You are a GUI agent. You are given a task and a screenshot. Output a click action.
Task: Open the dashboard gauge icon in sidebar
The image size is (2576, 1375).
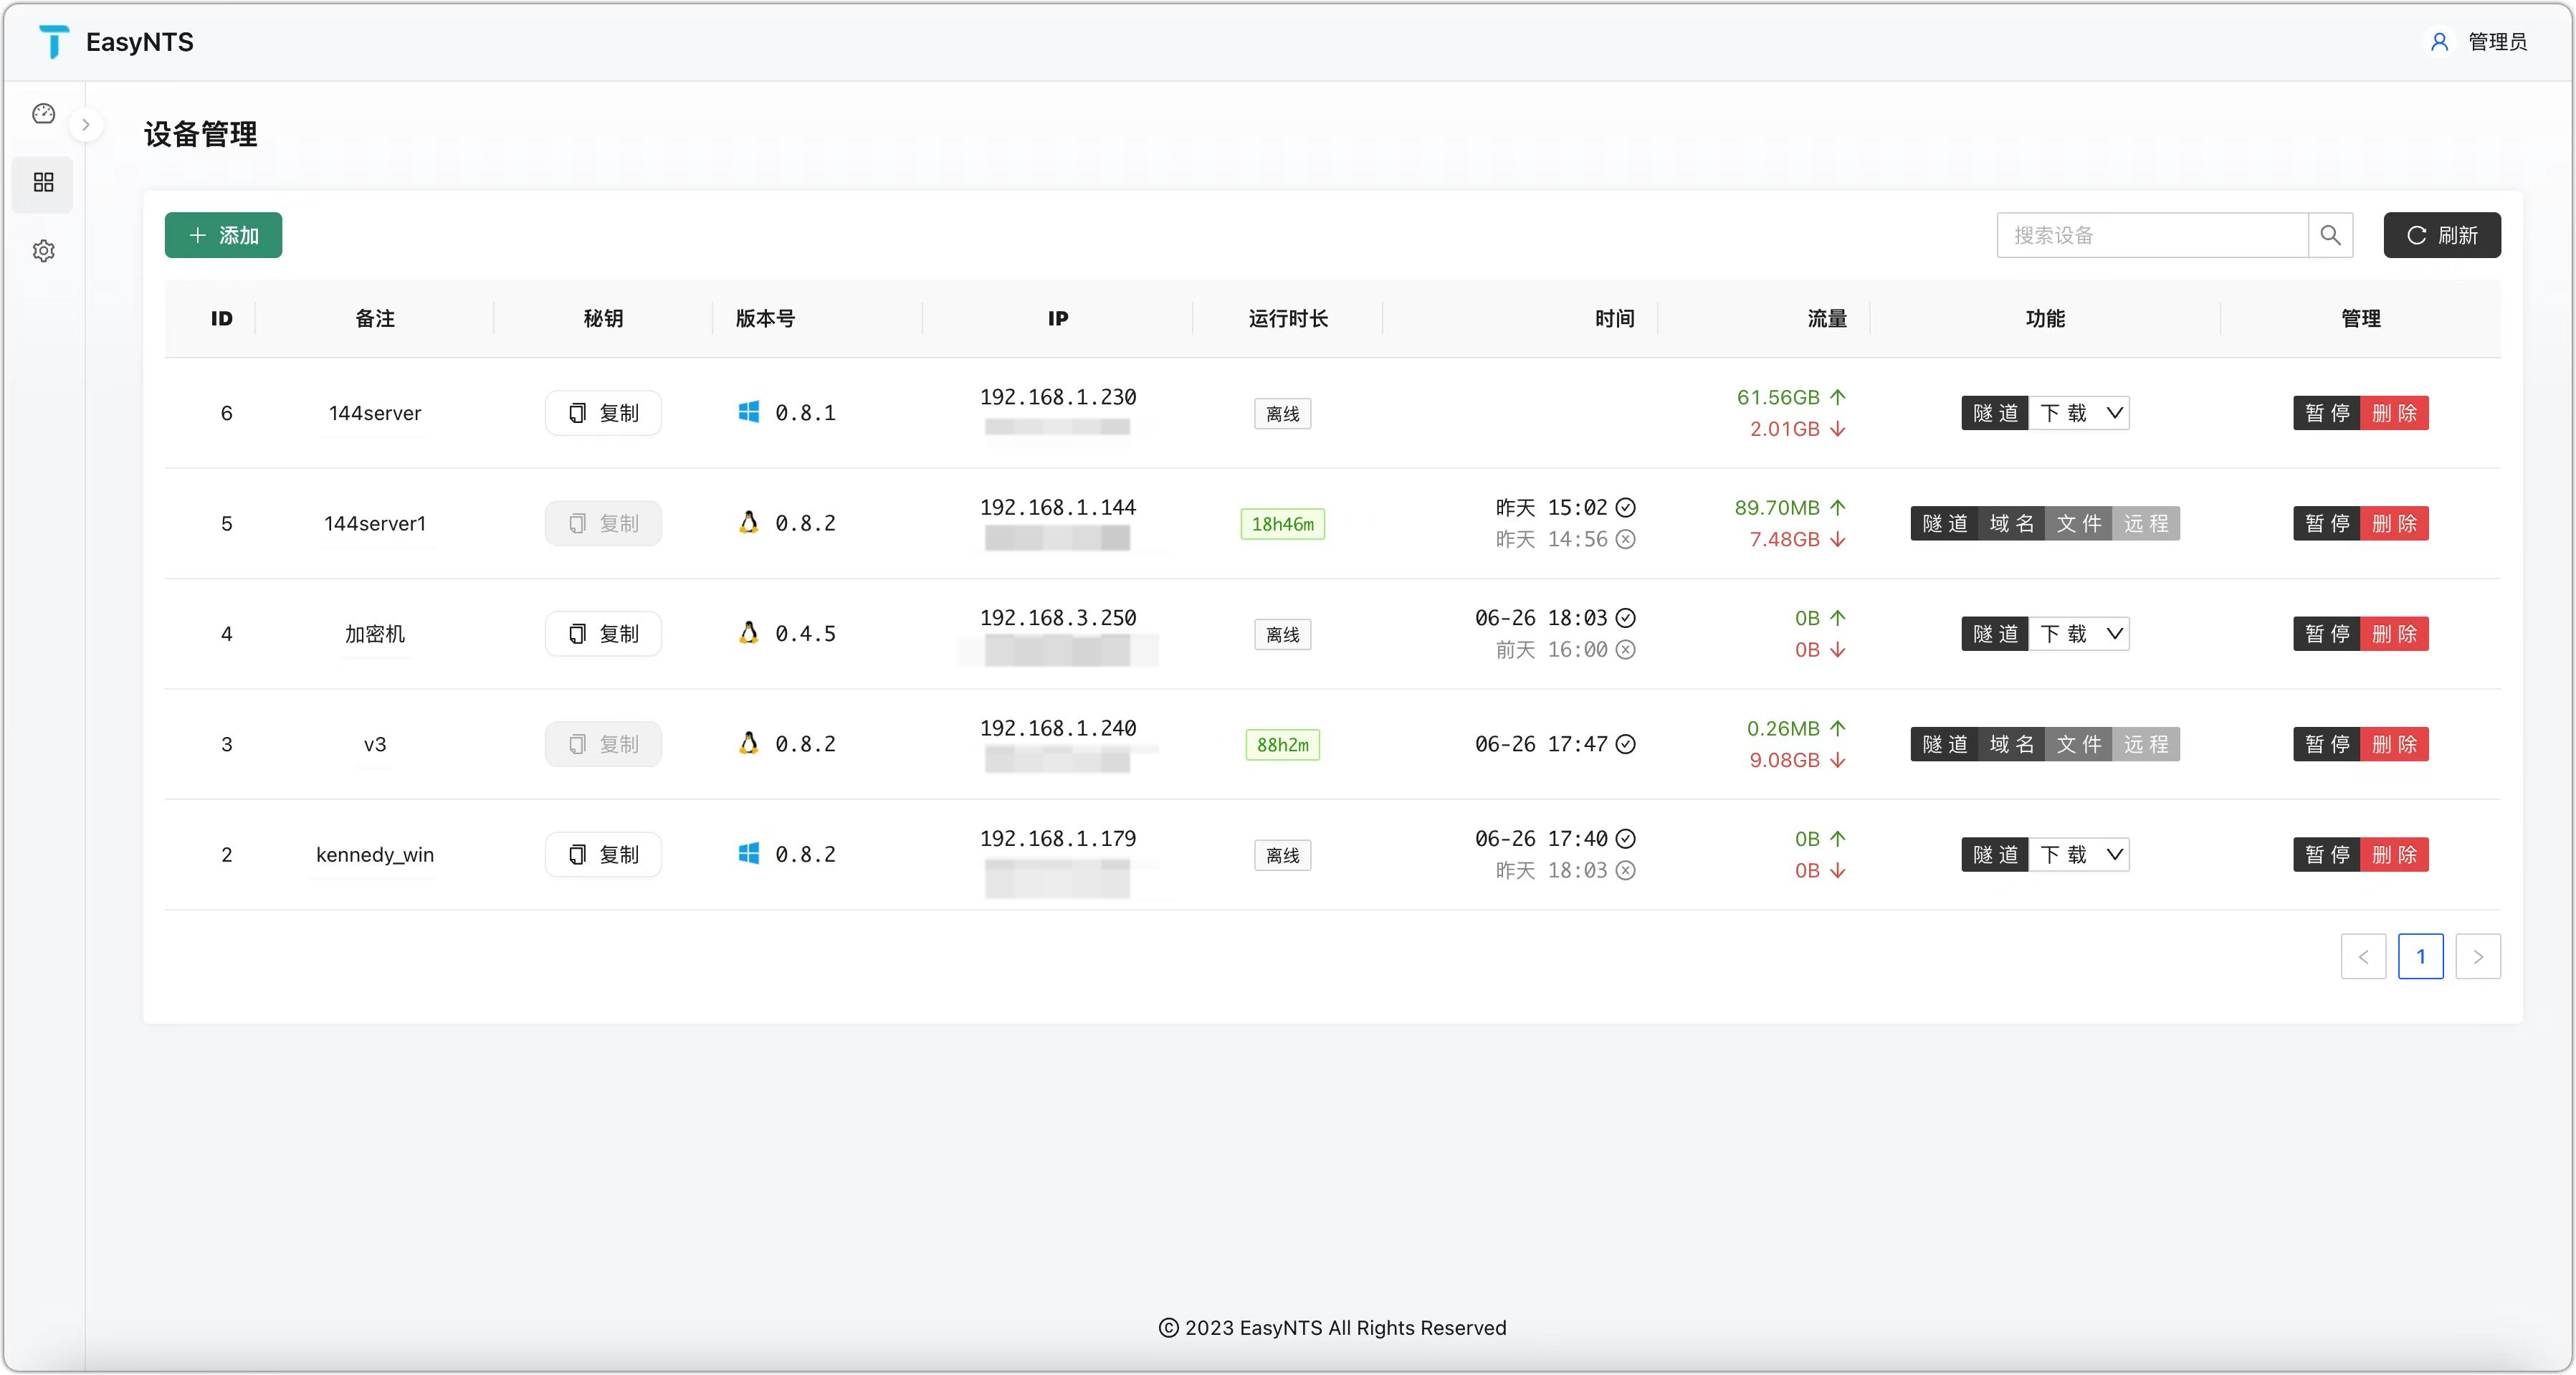[x=43, y=114]
